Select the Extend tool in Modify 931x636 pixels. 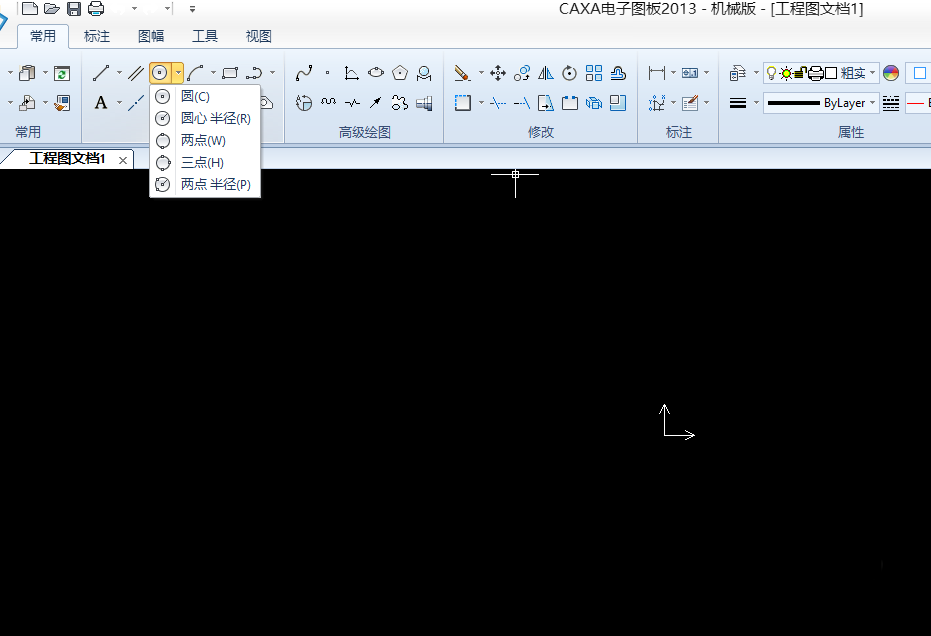[522, 103]
